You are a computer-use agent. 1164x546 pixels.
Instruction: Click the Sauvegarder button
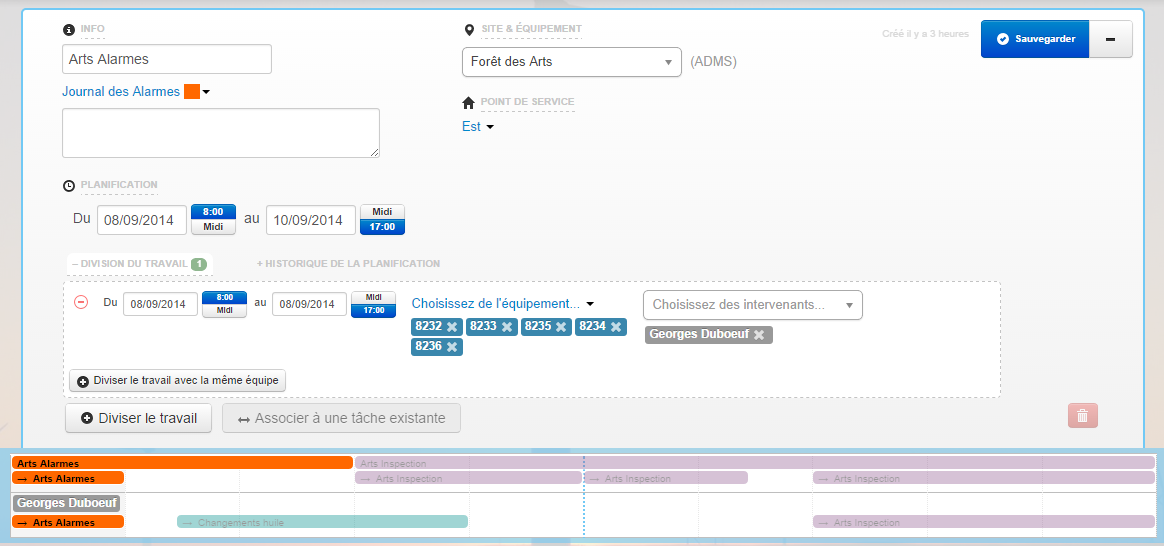(x=1034, y=39)
